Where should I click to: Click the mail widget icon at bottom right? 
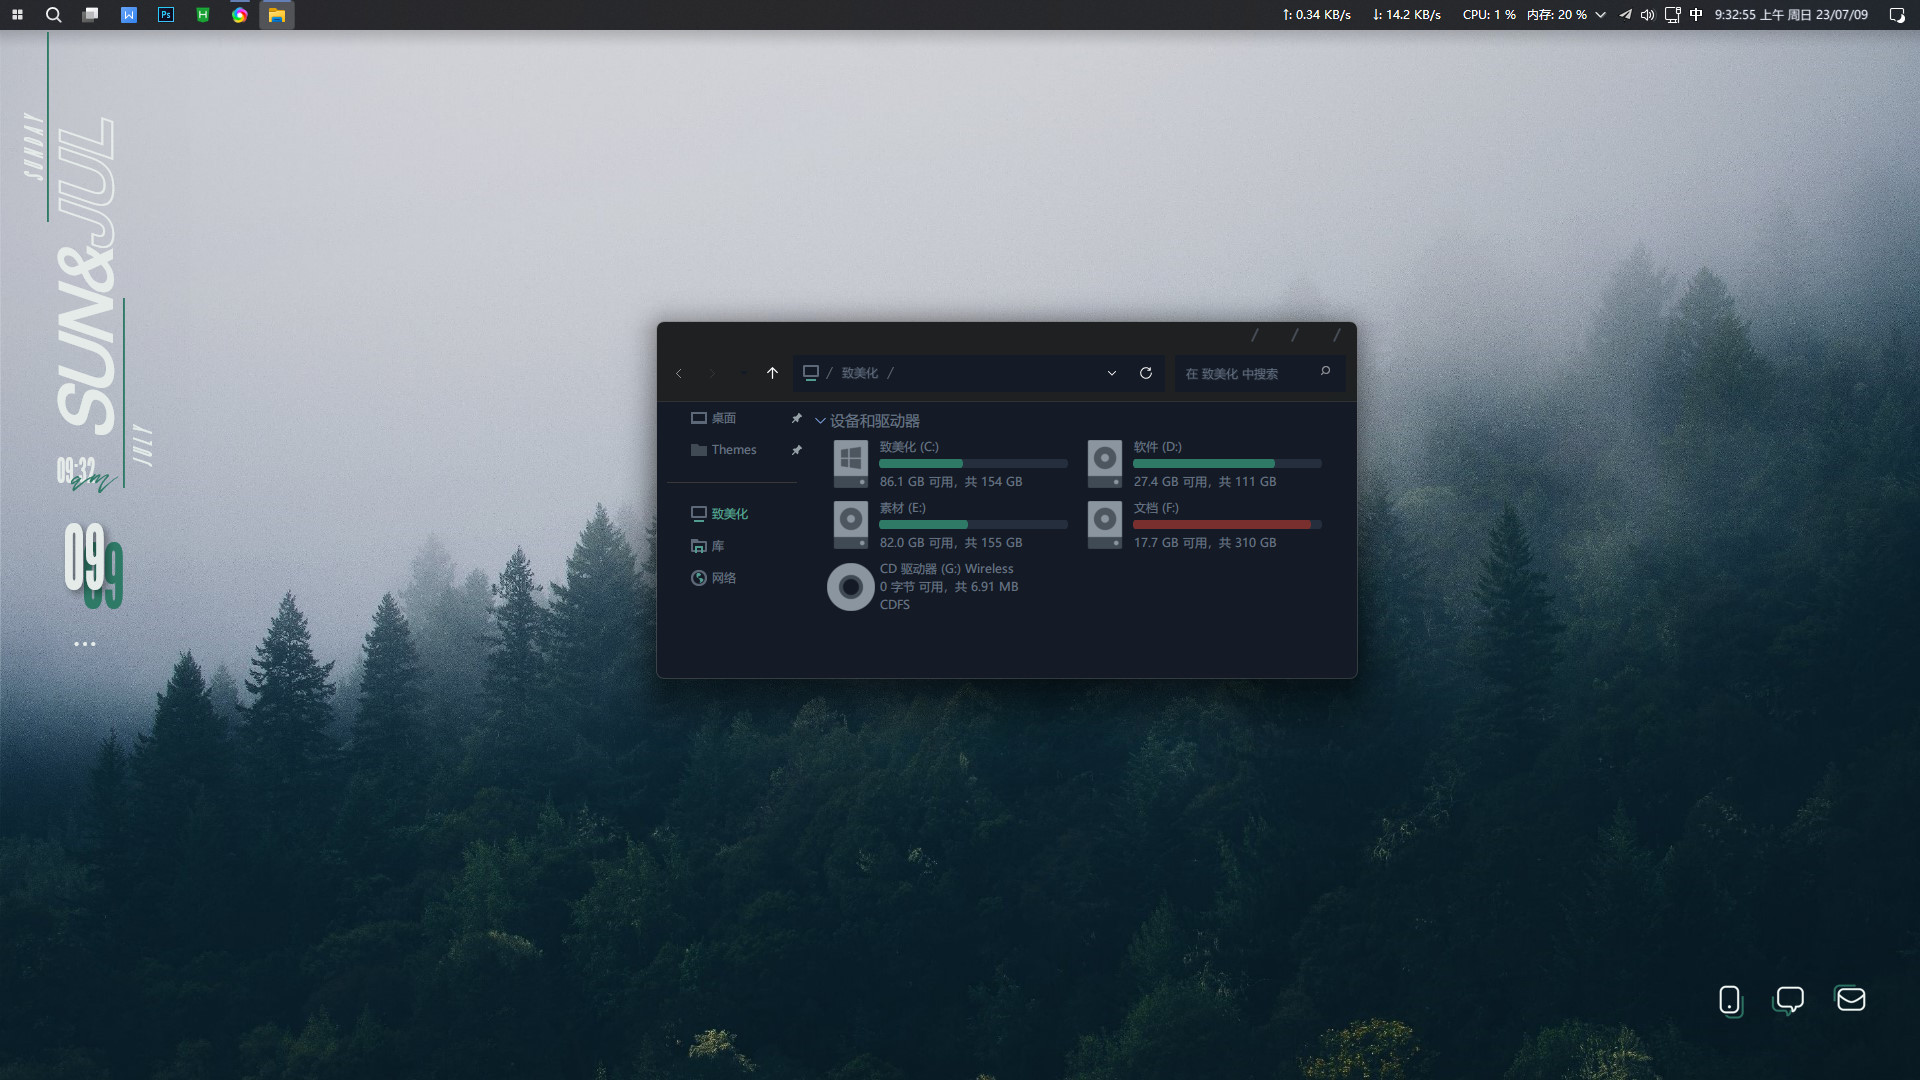1851,999
